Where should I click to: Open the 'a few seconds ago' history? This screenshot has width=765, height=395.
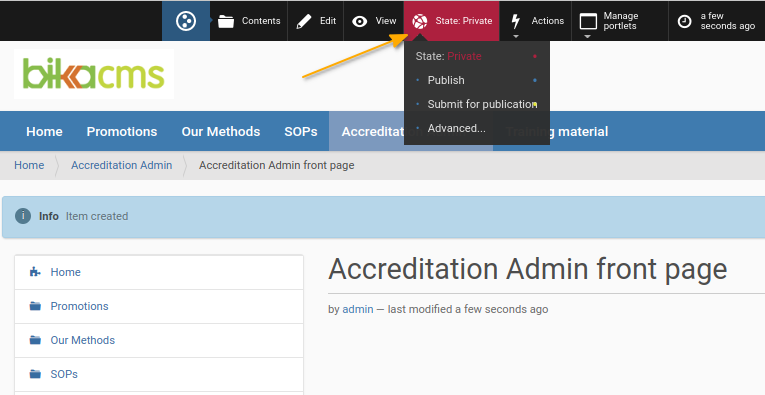click(716, 21)
